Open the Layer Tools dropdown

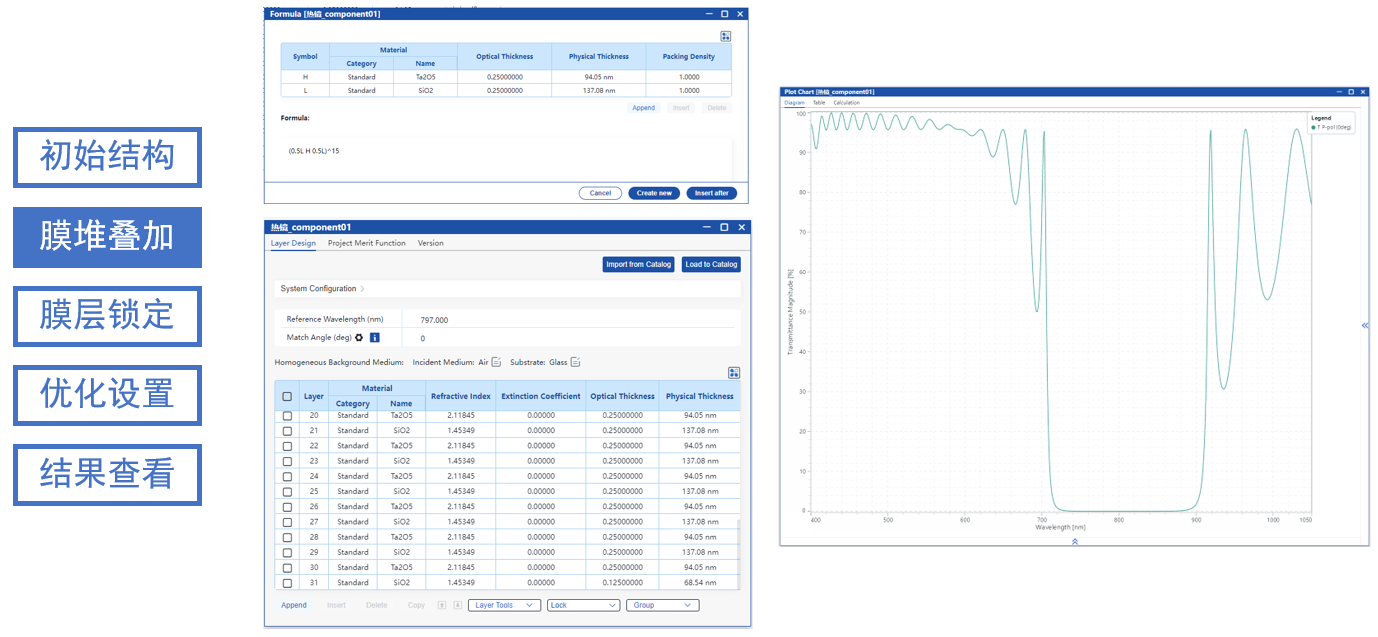(x=504, y=605)
